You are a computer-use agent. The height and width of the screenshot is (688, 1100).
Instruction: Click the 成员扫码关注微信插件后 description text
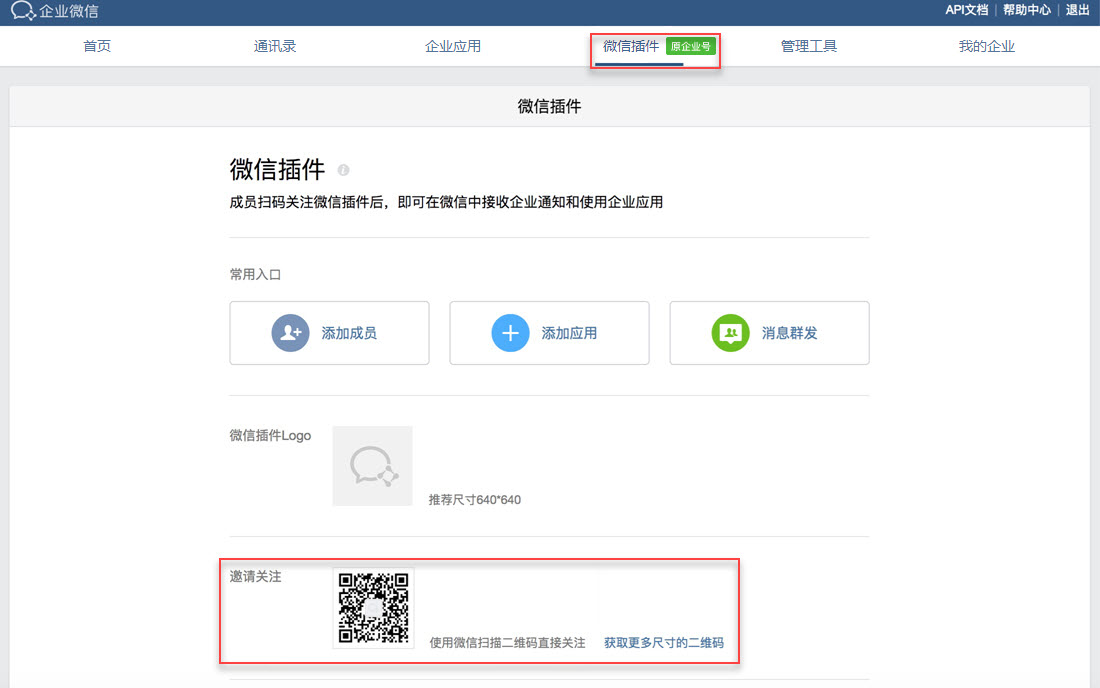point(446,202)
